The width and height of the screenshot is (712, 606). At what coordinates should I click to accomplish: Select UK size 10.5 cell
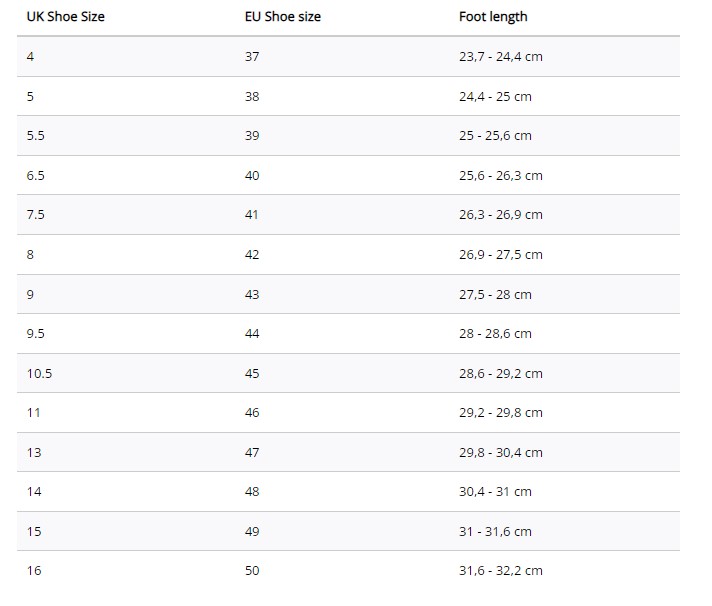coord(39,373)
